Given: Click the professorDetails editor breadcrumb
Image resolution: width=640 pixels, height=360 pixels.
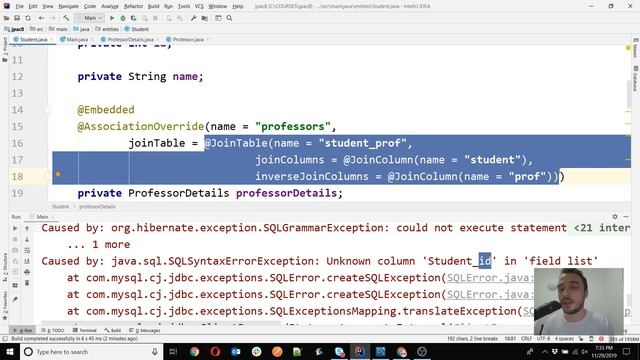Looking at the screenshot, I should [97, 207].
